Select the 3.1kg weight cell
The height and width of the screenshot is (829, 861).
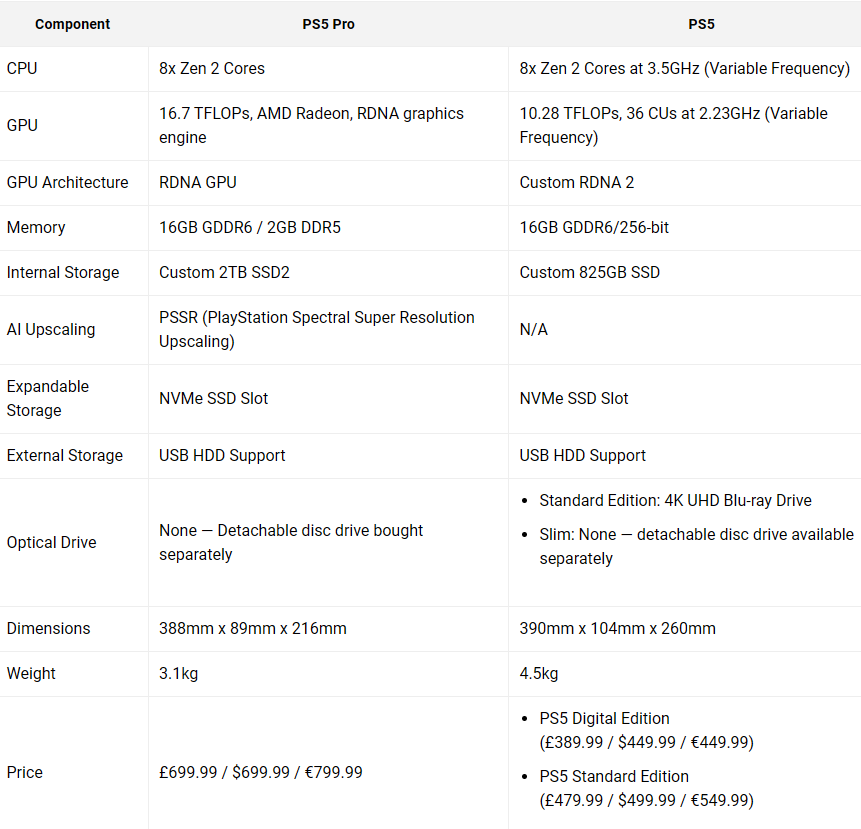(x=179, y=673)
